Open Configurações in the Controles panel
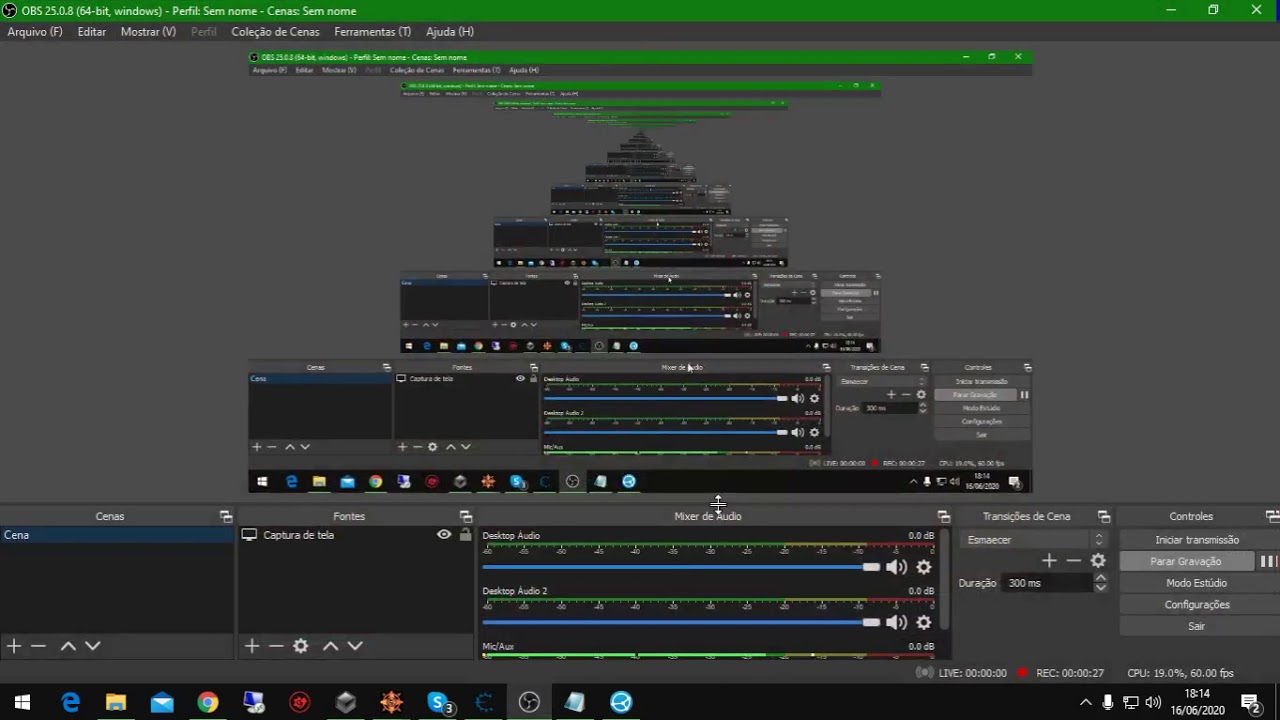The height and width of the screenshot is (720, 1280). pyautogui.click(x=1197, y=605)
